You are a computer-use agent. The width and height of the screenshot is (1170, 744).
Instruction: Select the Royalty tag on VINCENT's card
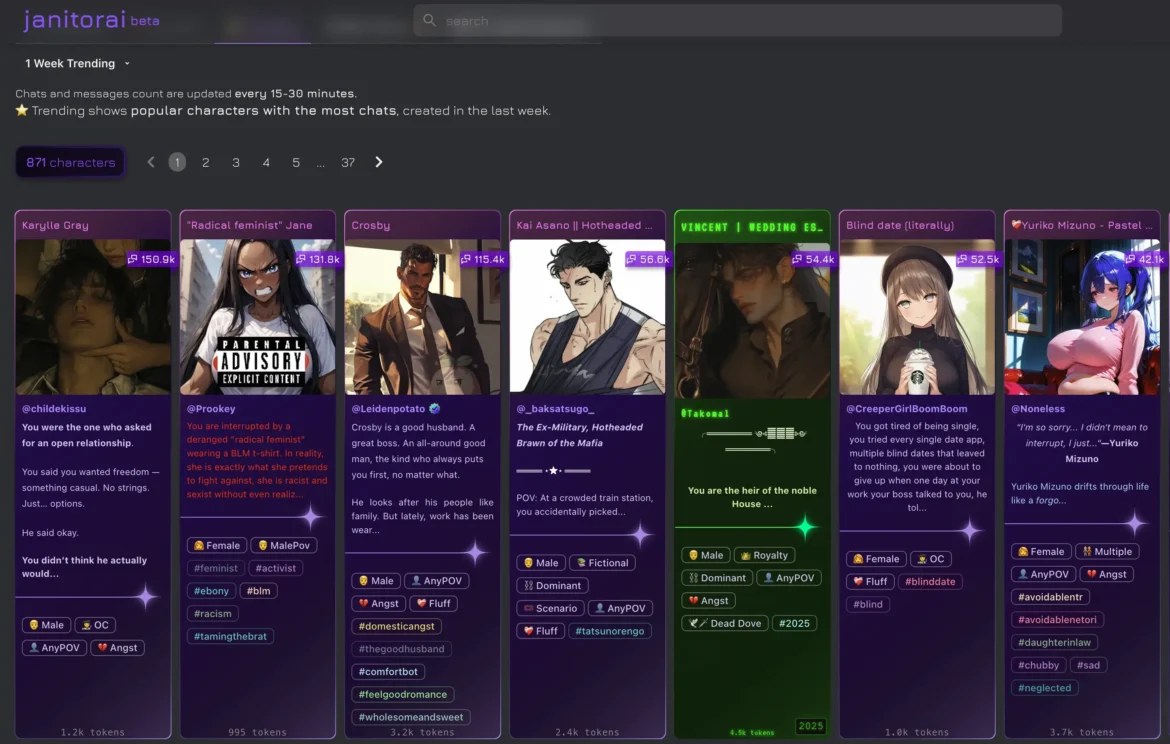click(x=765, y=555)
